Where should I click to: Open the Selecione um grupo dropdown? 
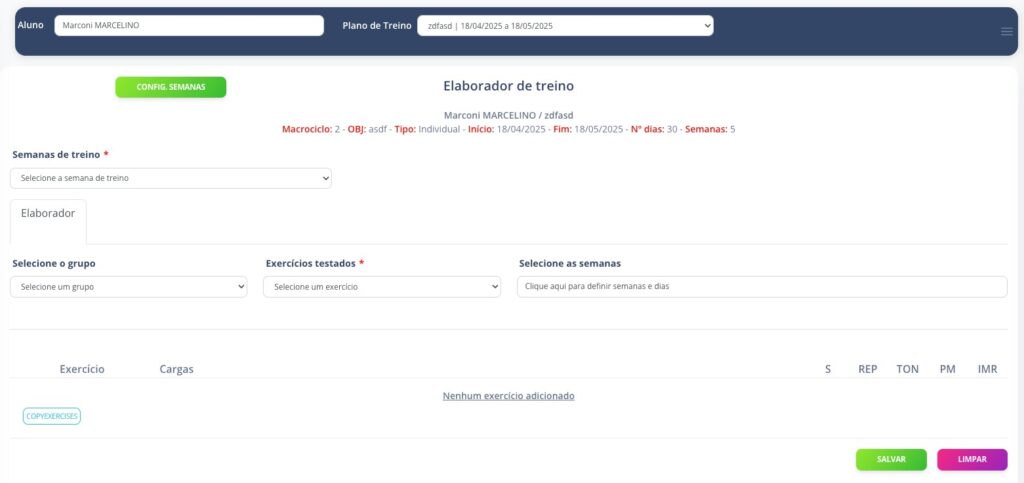coord(129,287)
